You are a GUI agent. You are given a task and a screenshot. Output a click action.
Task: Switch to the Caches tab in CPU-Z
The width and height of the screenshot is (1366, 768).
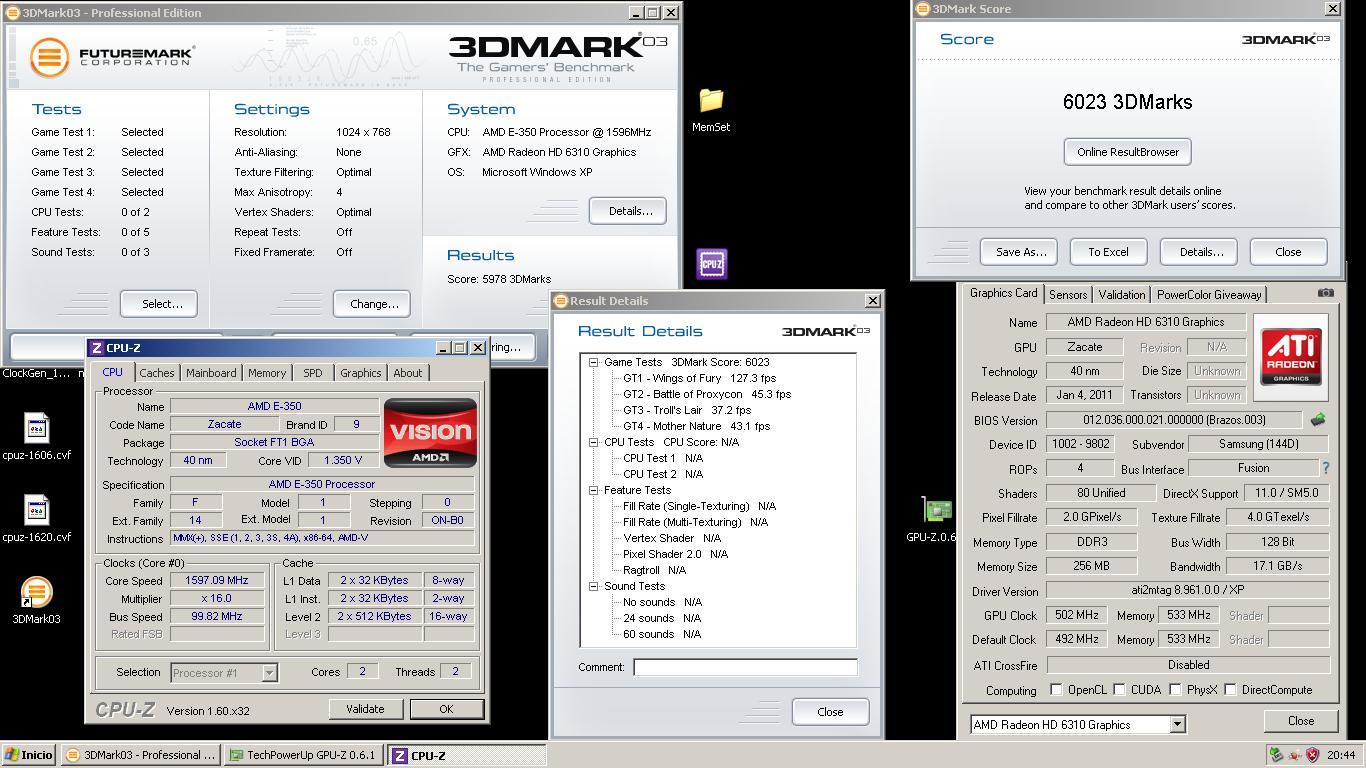point(156,373)
